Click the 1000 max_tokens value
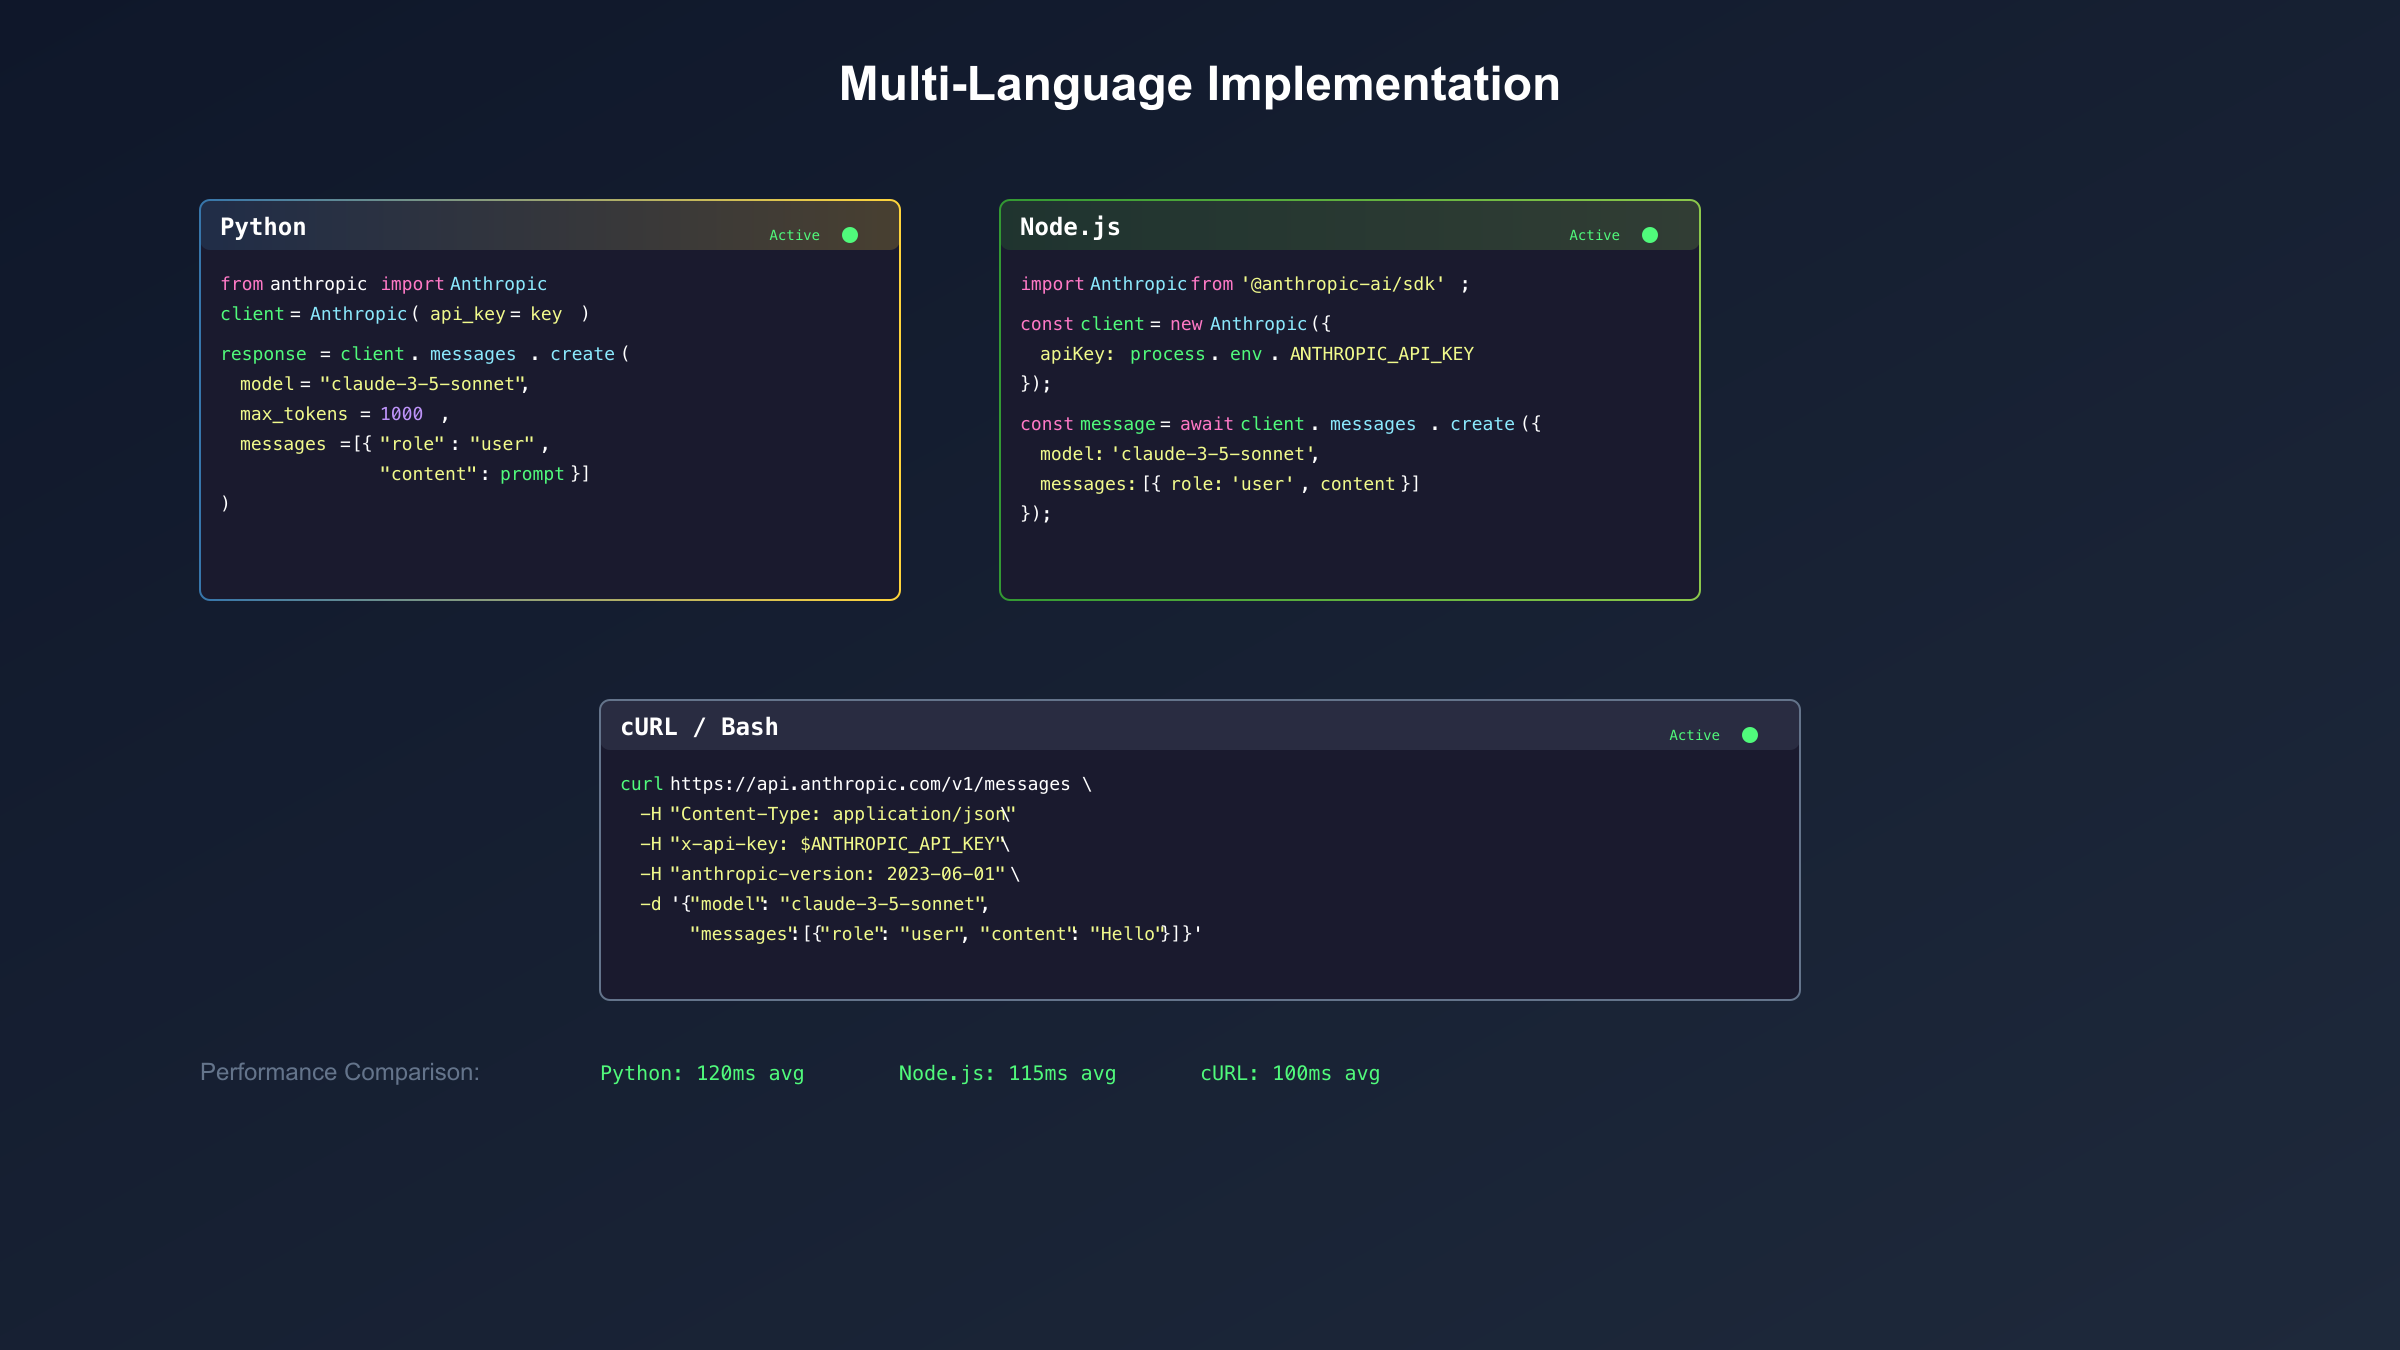The image size is (2400, 1350). [x=401, y=414]
